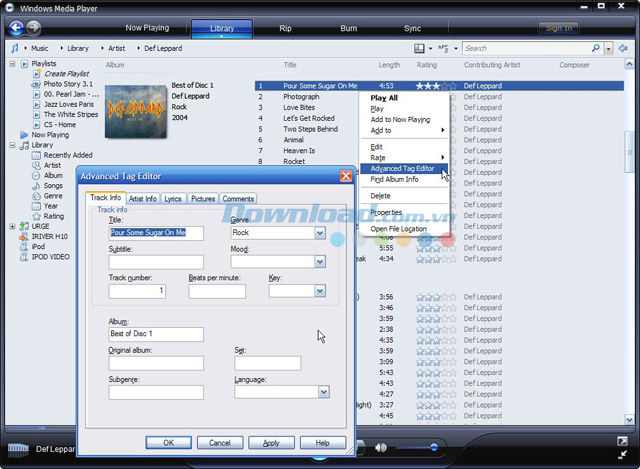This screenshot has width=640, height=469.
Task: Click the music note icon in breadcrumb
Action: click(15, 48)
